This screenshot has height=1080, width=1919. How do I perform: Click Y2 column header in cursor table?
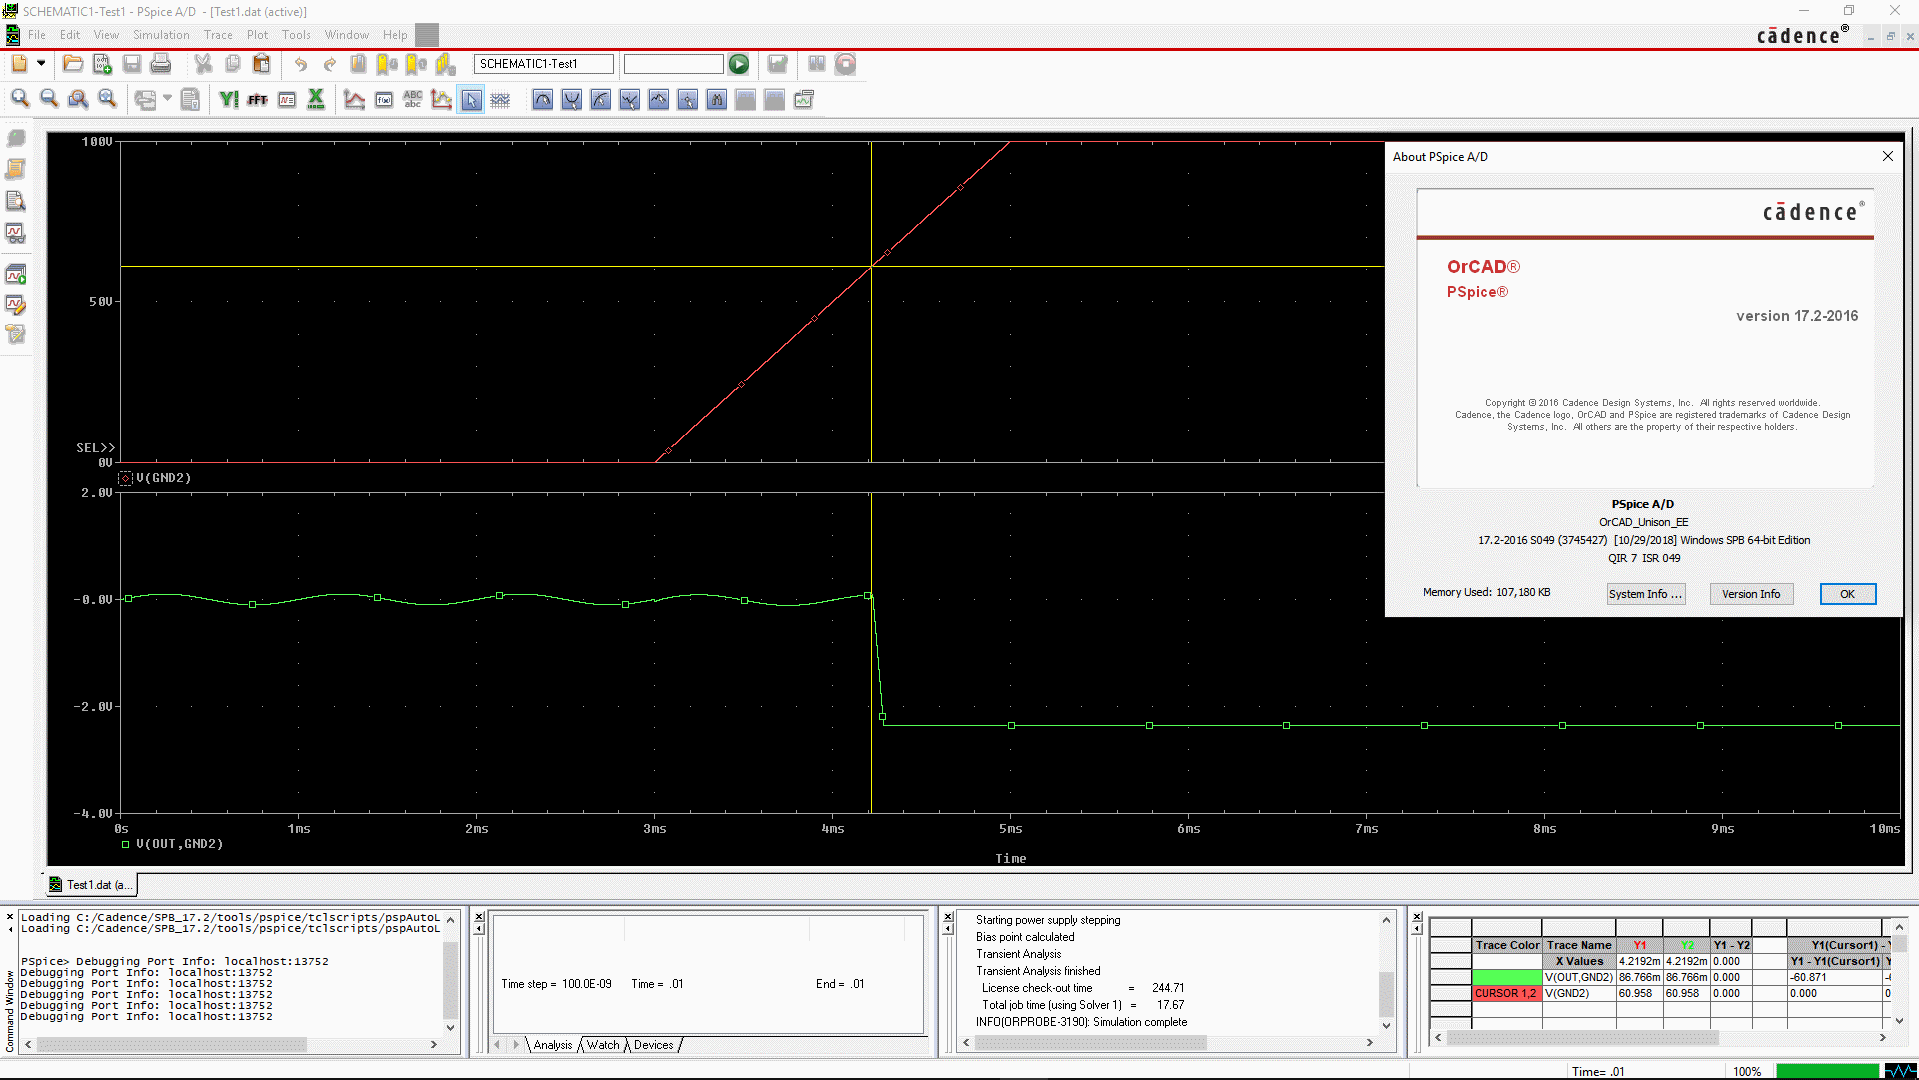[x=1687, y=945]
